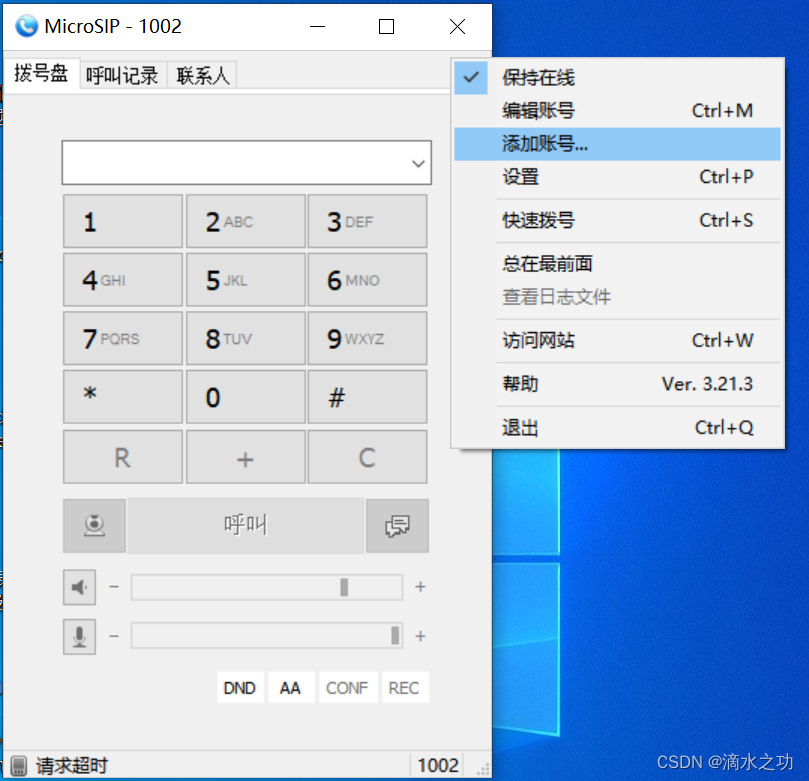The width and height of the screenshot is (809, 781).
Task: Select 添加账号... menu item
Action: pos(617,144)
